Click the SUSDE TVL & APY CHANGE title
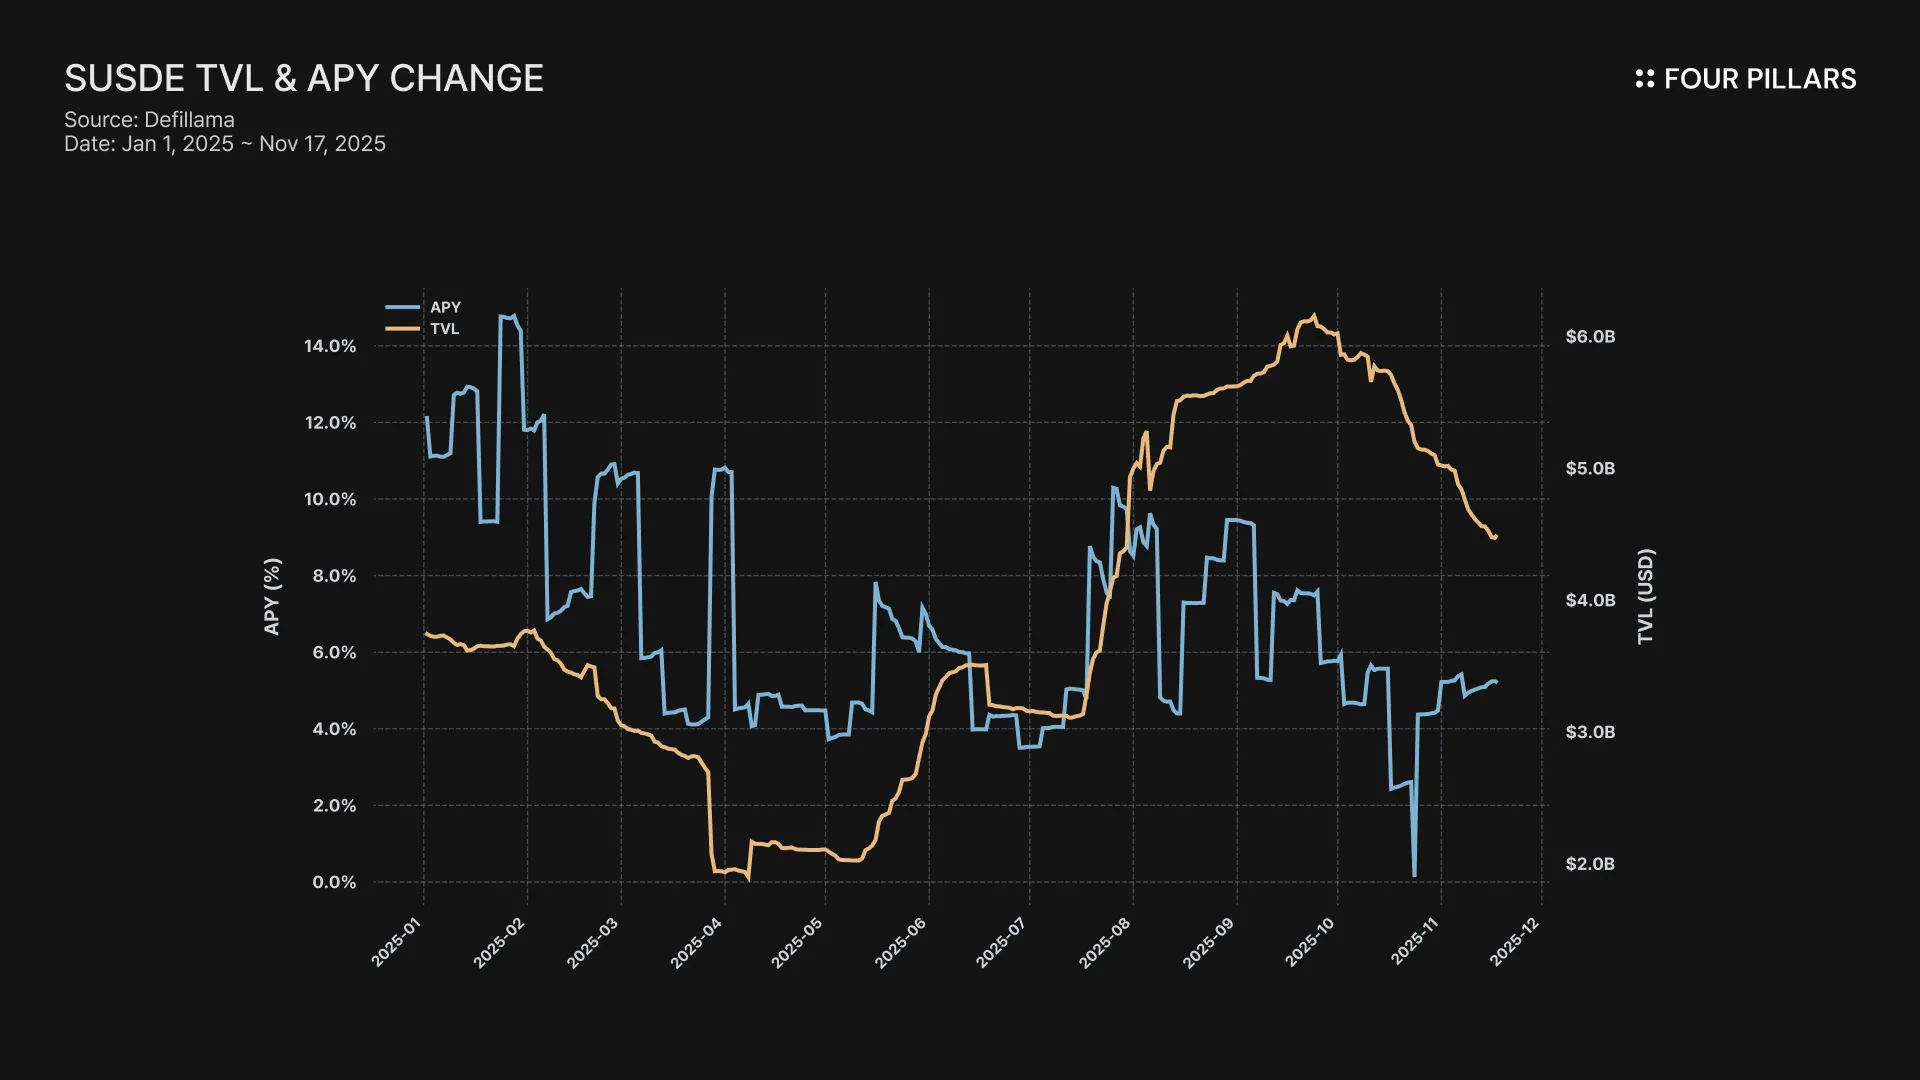Image resolution: width=1920 pixels, height=1080 pixels. click(304, 78)
